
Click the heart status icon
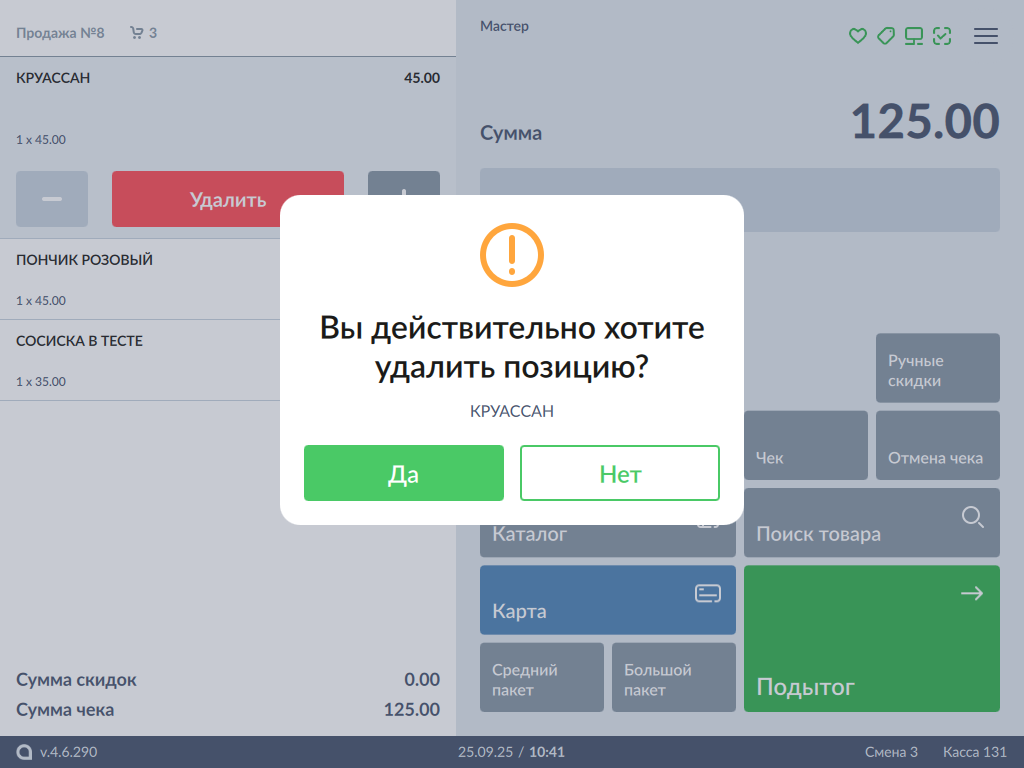857,36
